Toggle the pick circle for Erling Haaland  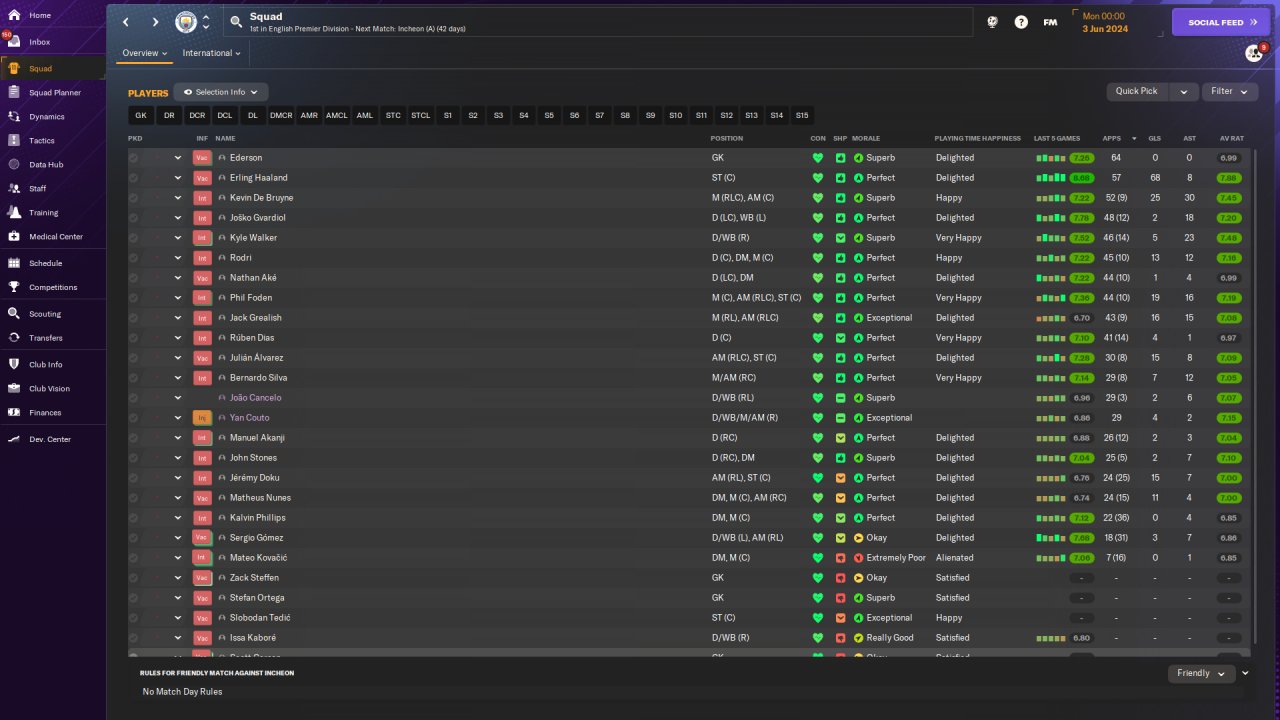point(133,177)
